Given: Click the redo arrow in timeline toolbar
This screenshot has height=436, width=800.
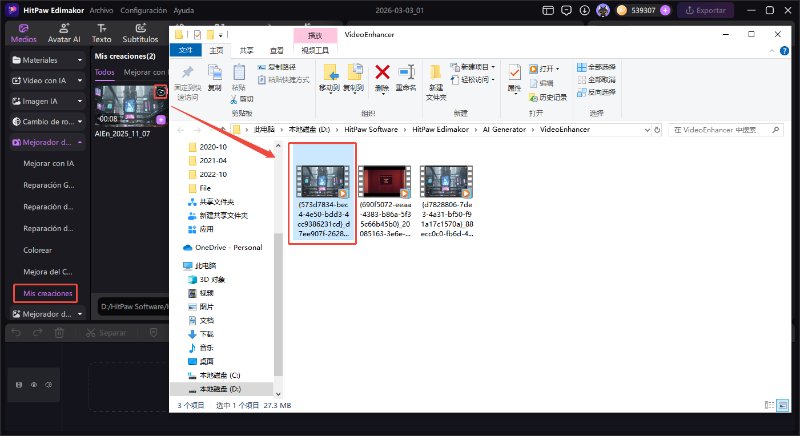Looking at the screenshot, I should click(37, 333).
